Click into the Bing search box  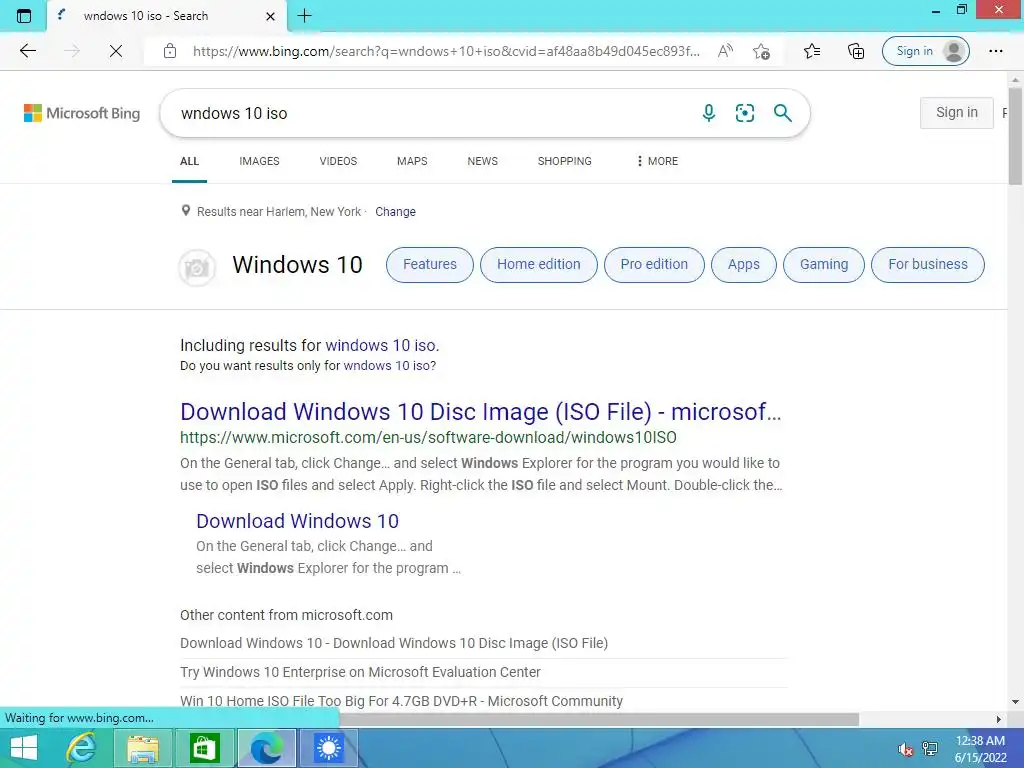[431, 113]
